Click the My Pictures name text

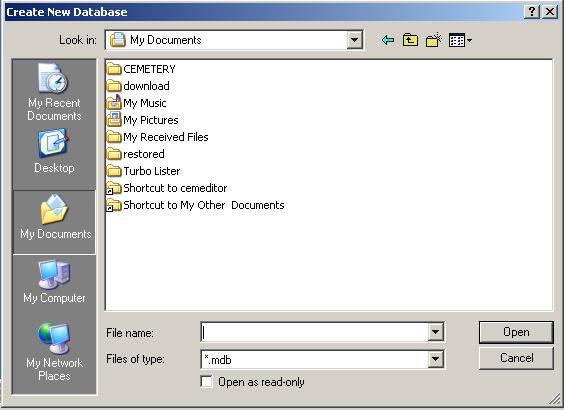(151, 120)
